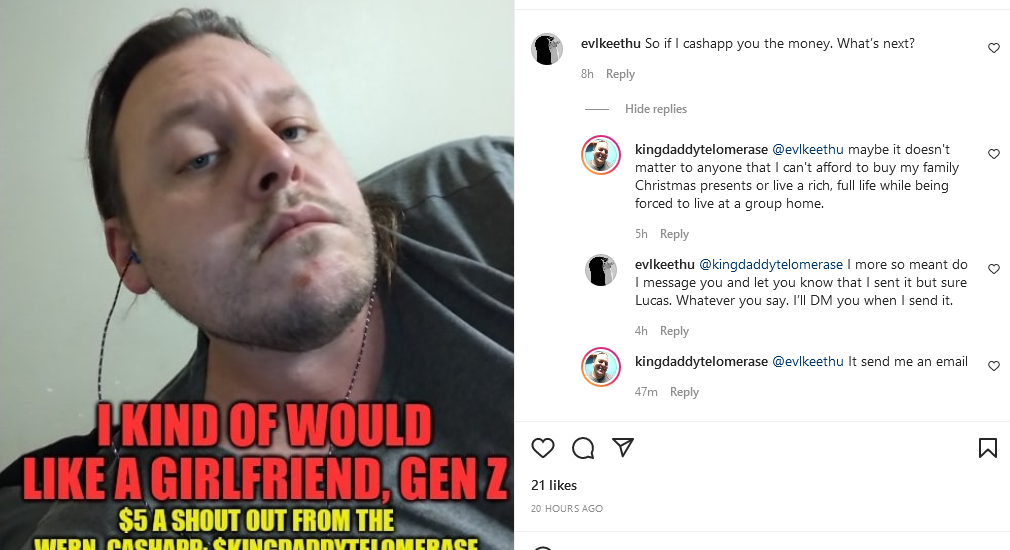Share post via paper plane icon
This screenshot has width=1010, height=550.
(x=623, y=447)
